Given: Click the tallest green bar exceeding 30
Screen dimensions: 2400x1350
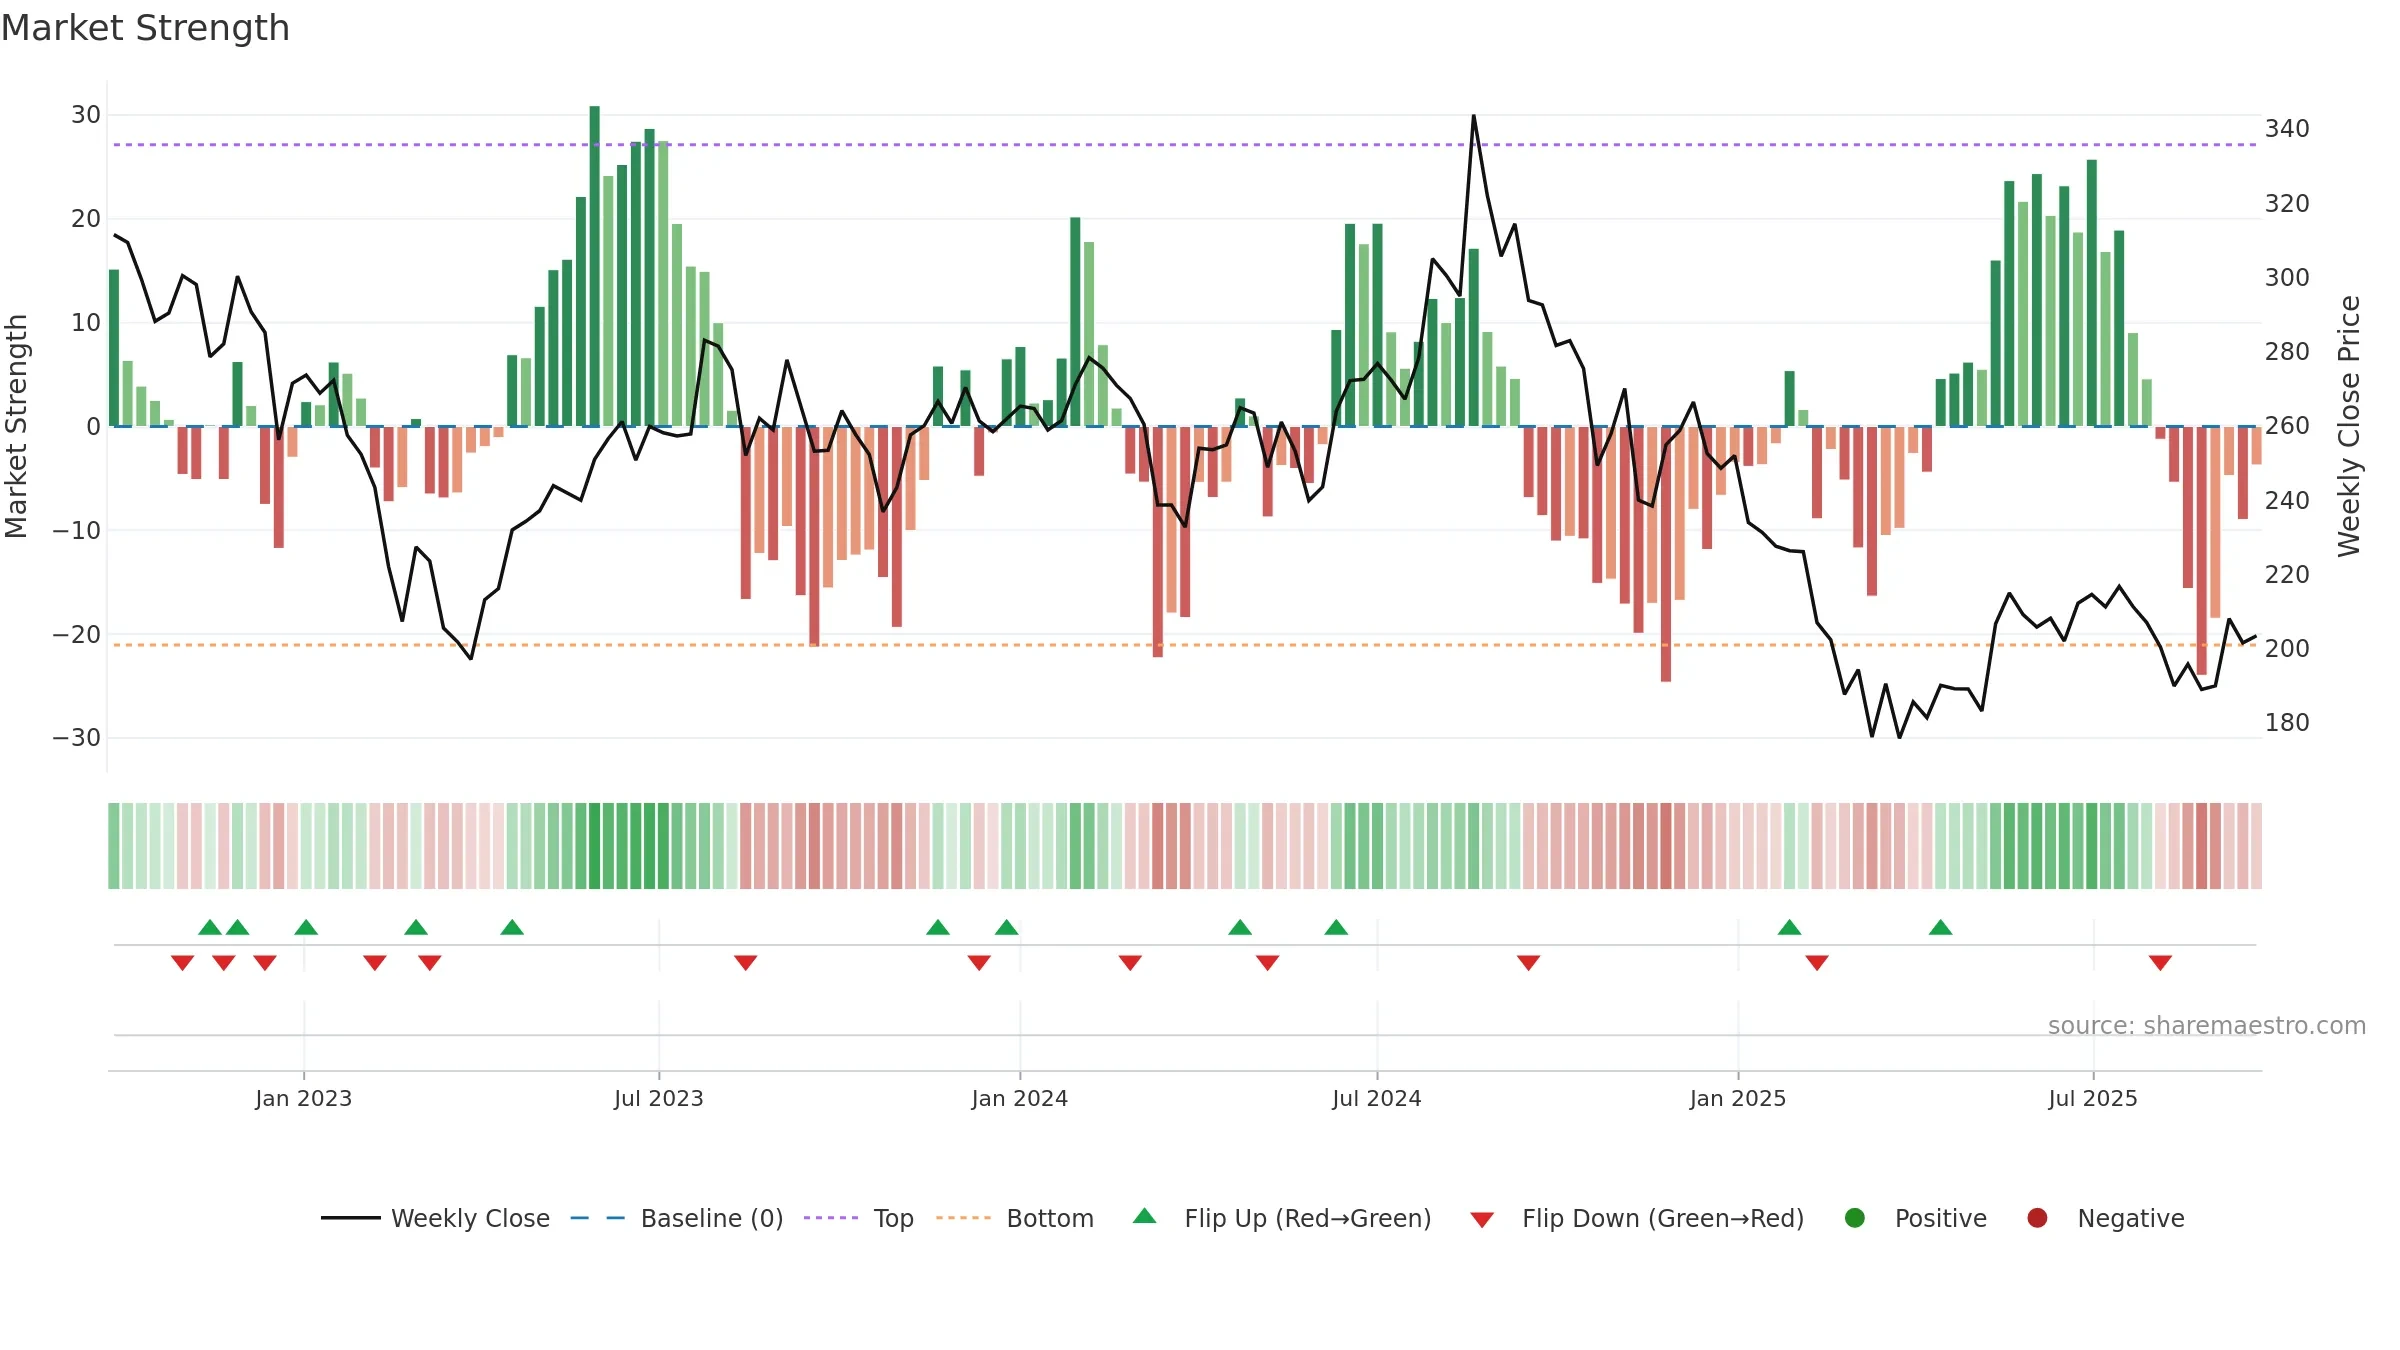Looking at the screenshot, I should tap(595, 266).
